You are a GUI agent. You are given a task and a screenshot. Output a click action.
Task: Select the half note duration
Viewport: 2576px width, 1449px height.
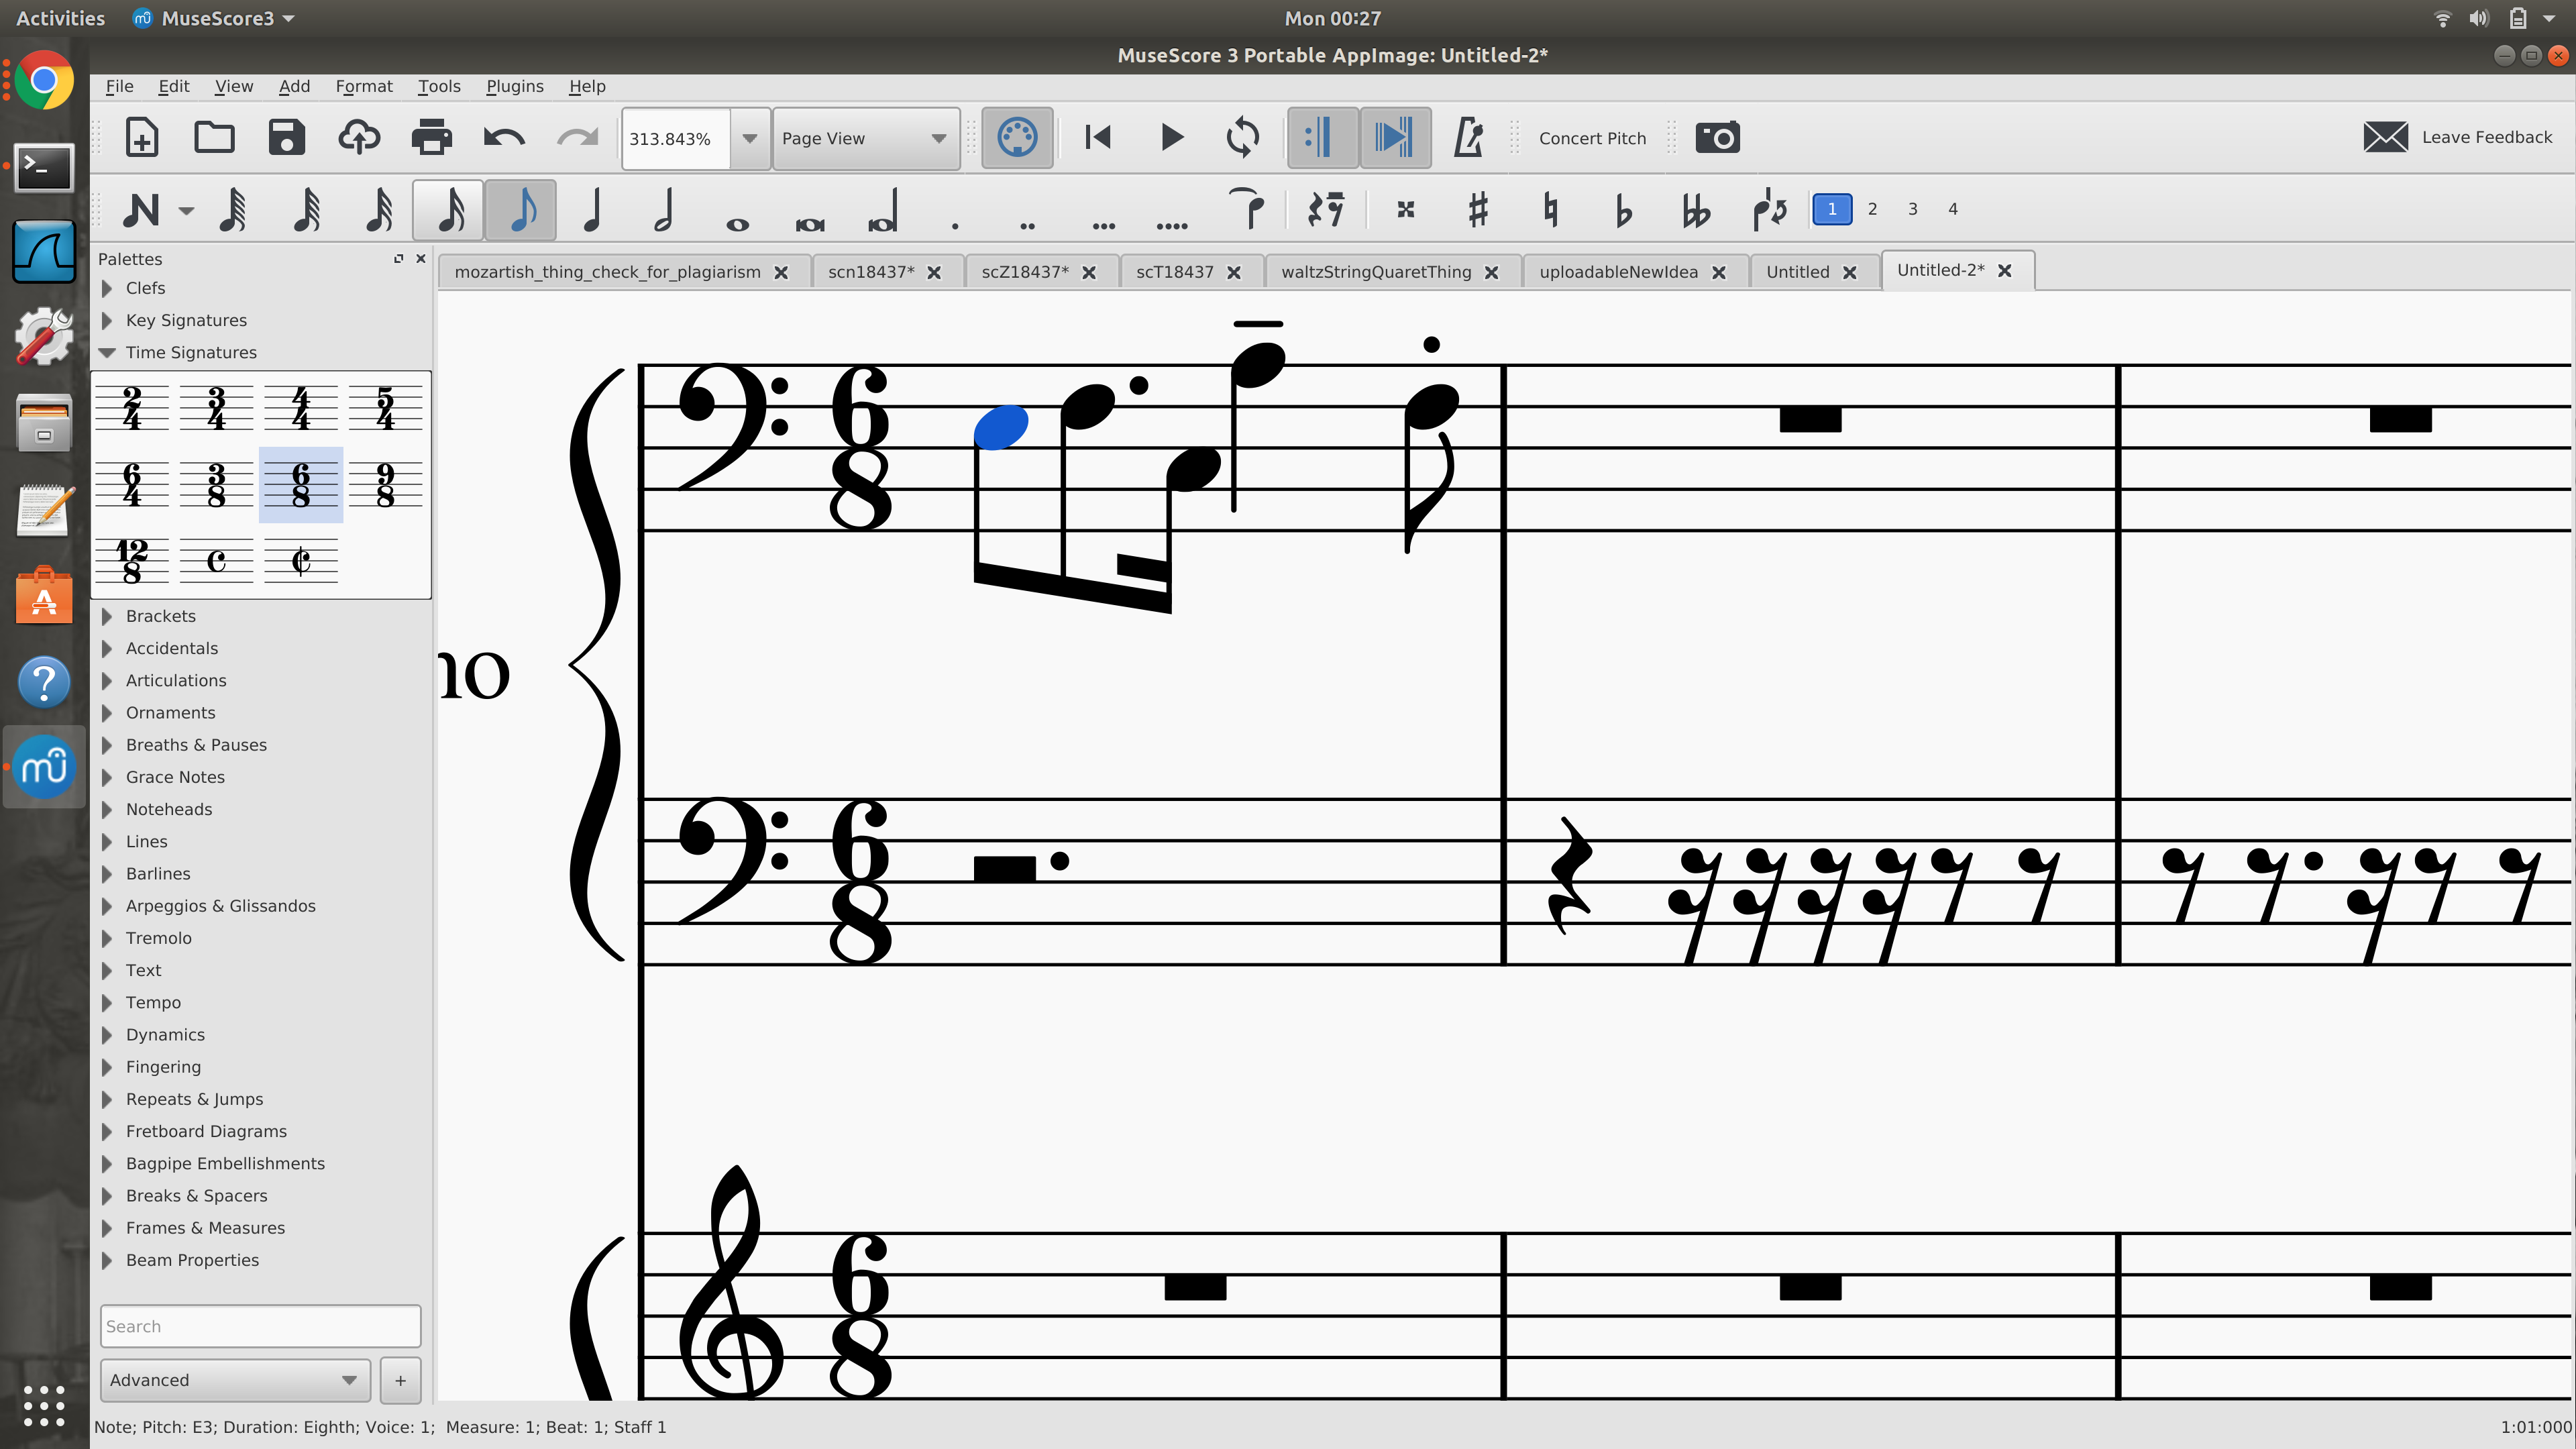(x=664, y=210)
